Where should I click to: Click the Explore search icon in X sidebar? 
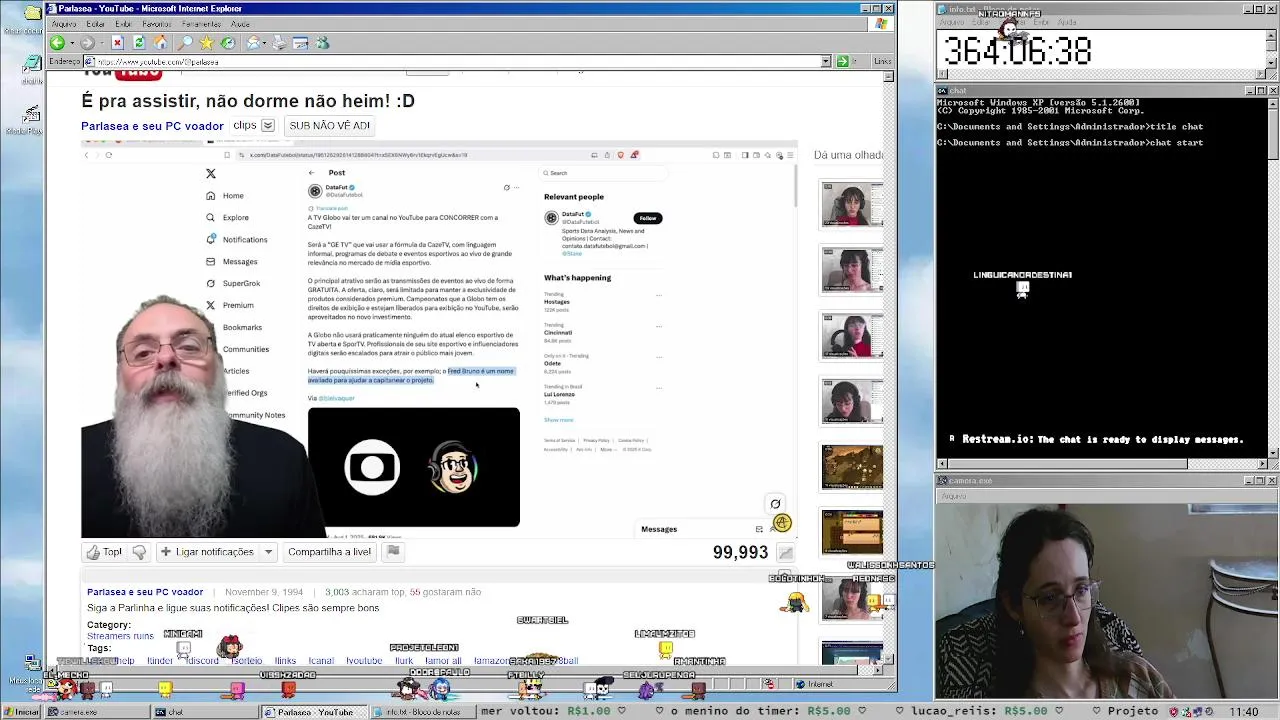pos(210,217)
